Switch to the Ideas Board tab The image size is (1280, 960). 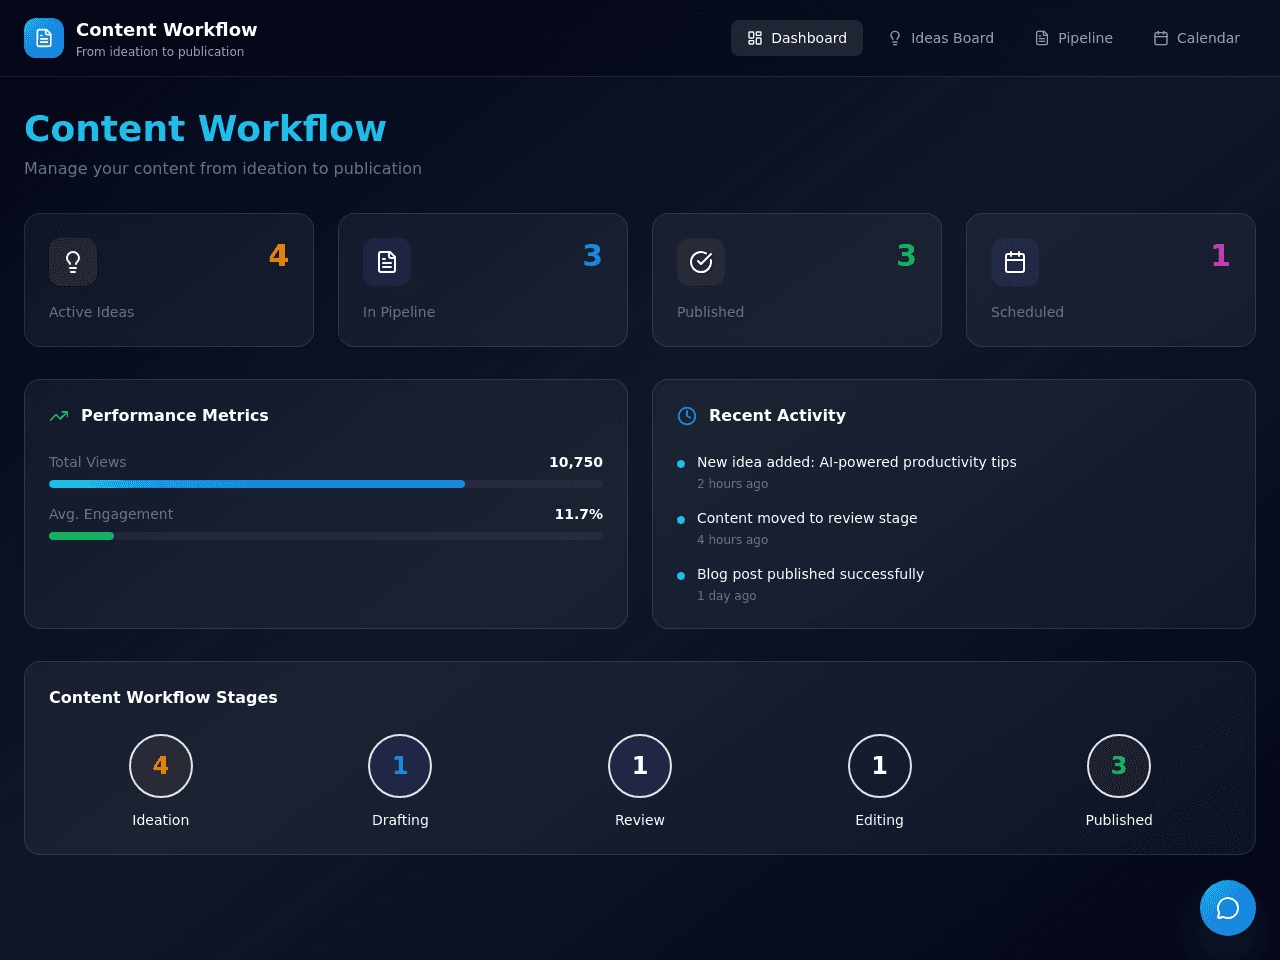pos(941,38)
